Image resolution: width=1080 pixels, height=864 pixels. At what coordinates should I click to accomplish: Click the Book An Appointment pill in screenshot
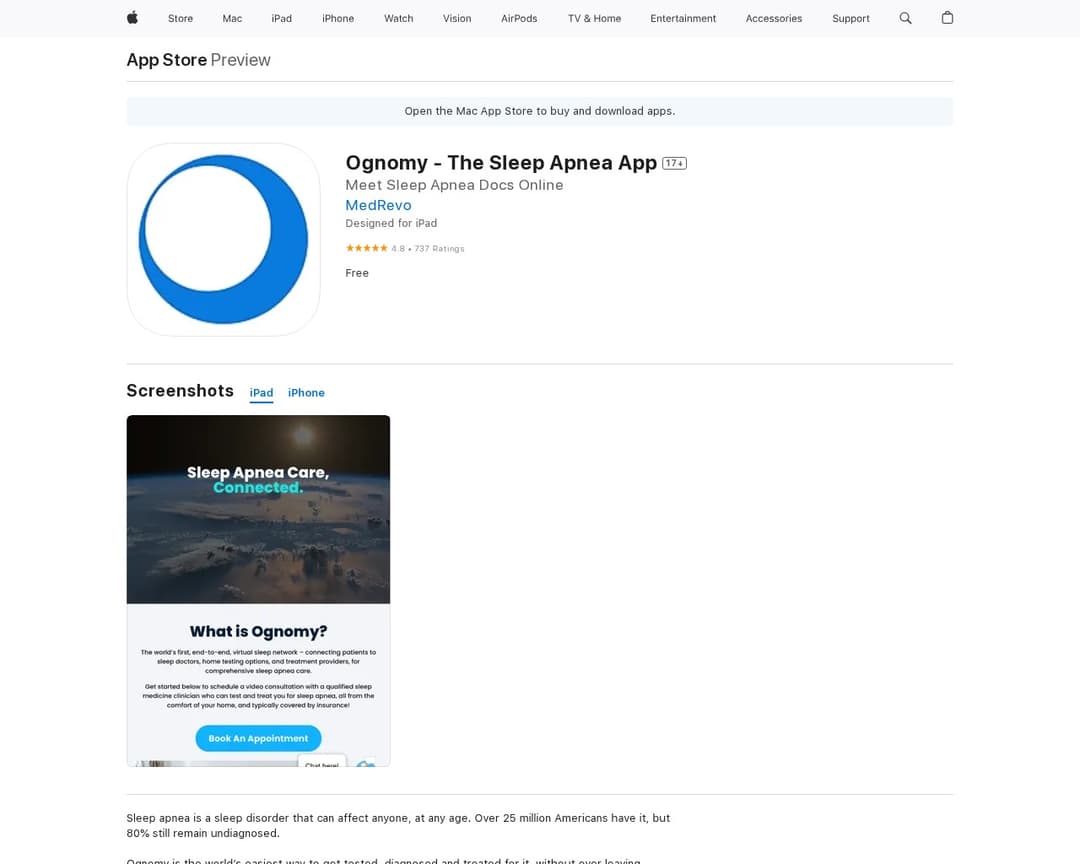click(258, 738)
